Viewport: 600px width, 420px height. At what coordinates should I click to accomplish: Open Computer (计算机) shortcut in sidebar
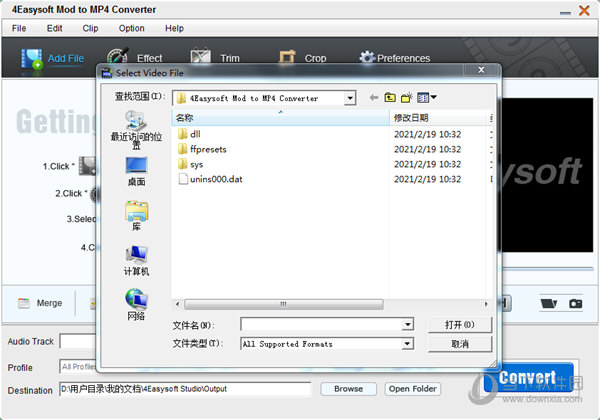pyautogui.click(x=136, y=261)
